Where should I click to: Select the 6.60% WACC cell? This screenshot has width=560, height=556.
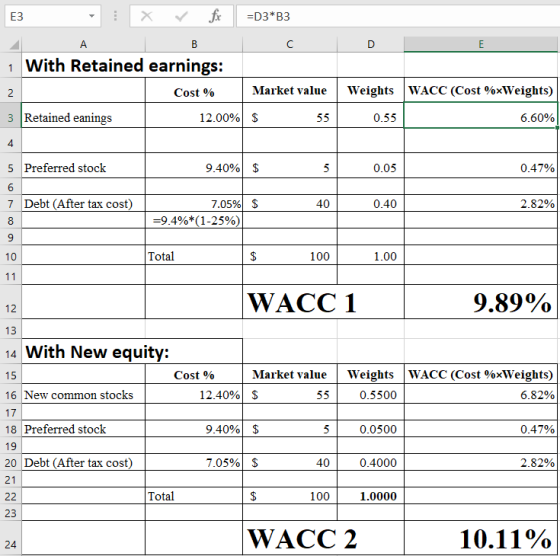click(481, 115)
